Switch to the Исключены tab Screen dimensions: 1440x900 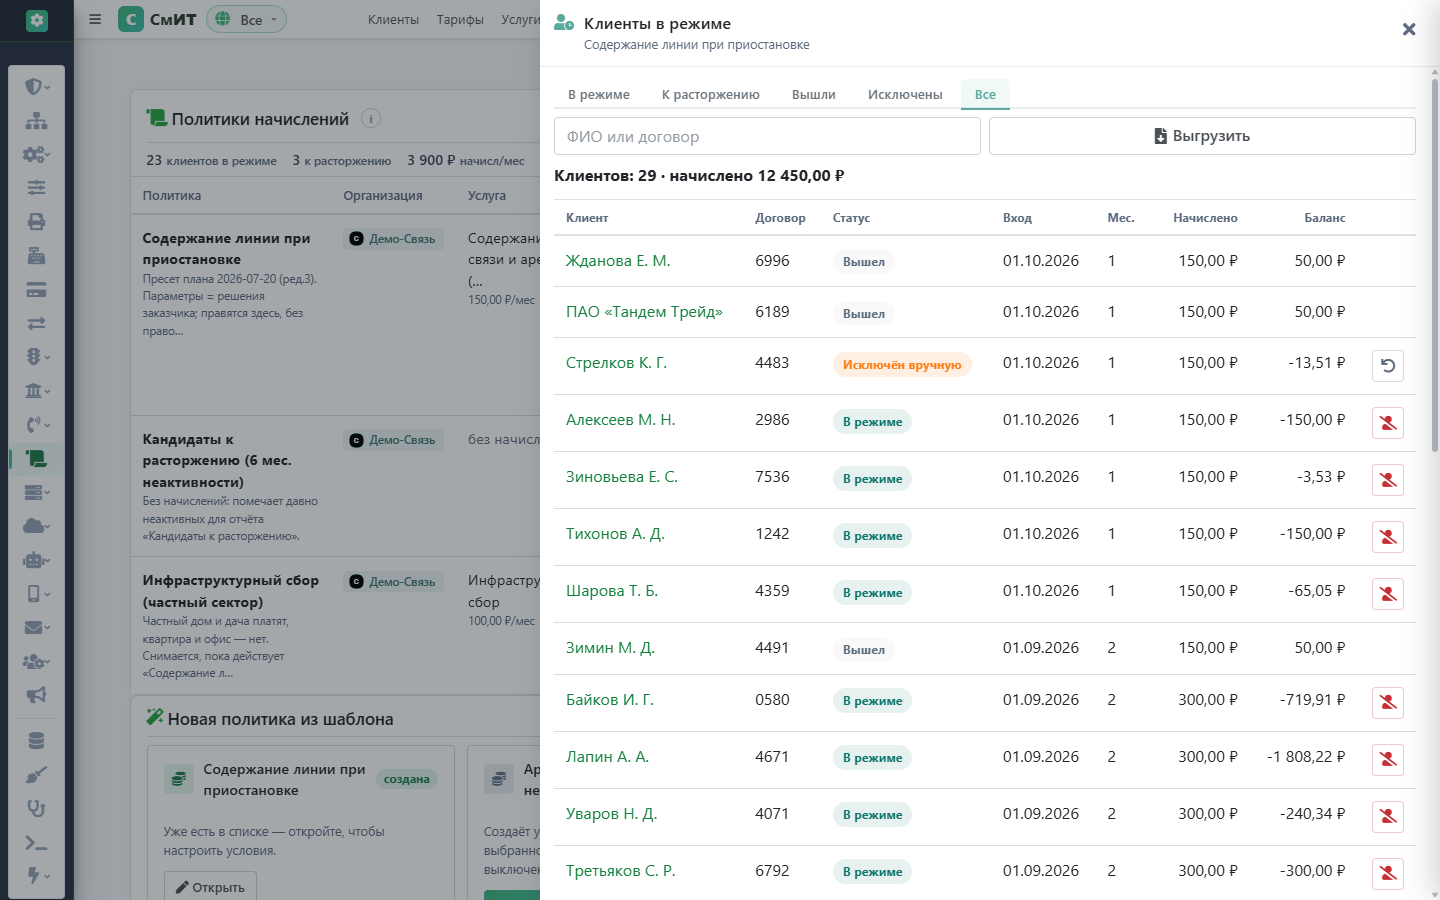click(x=905, y=94)
